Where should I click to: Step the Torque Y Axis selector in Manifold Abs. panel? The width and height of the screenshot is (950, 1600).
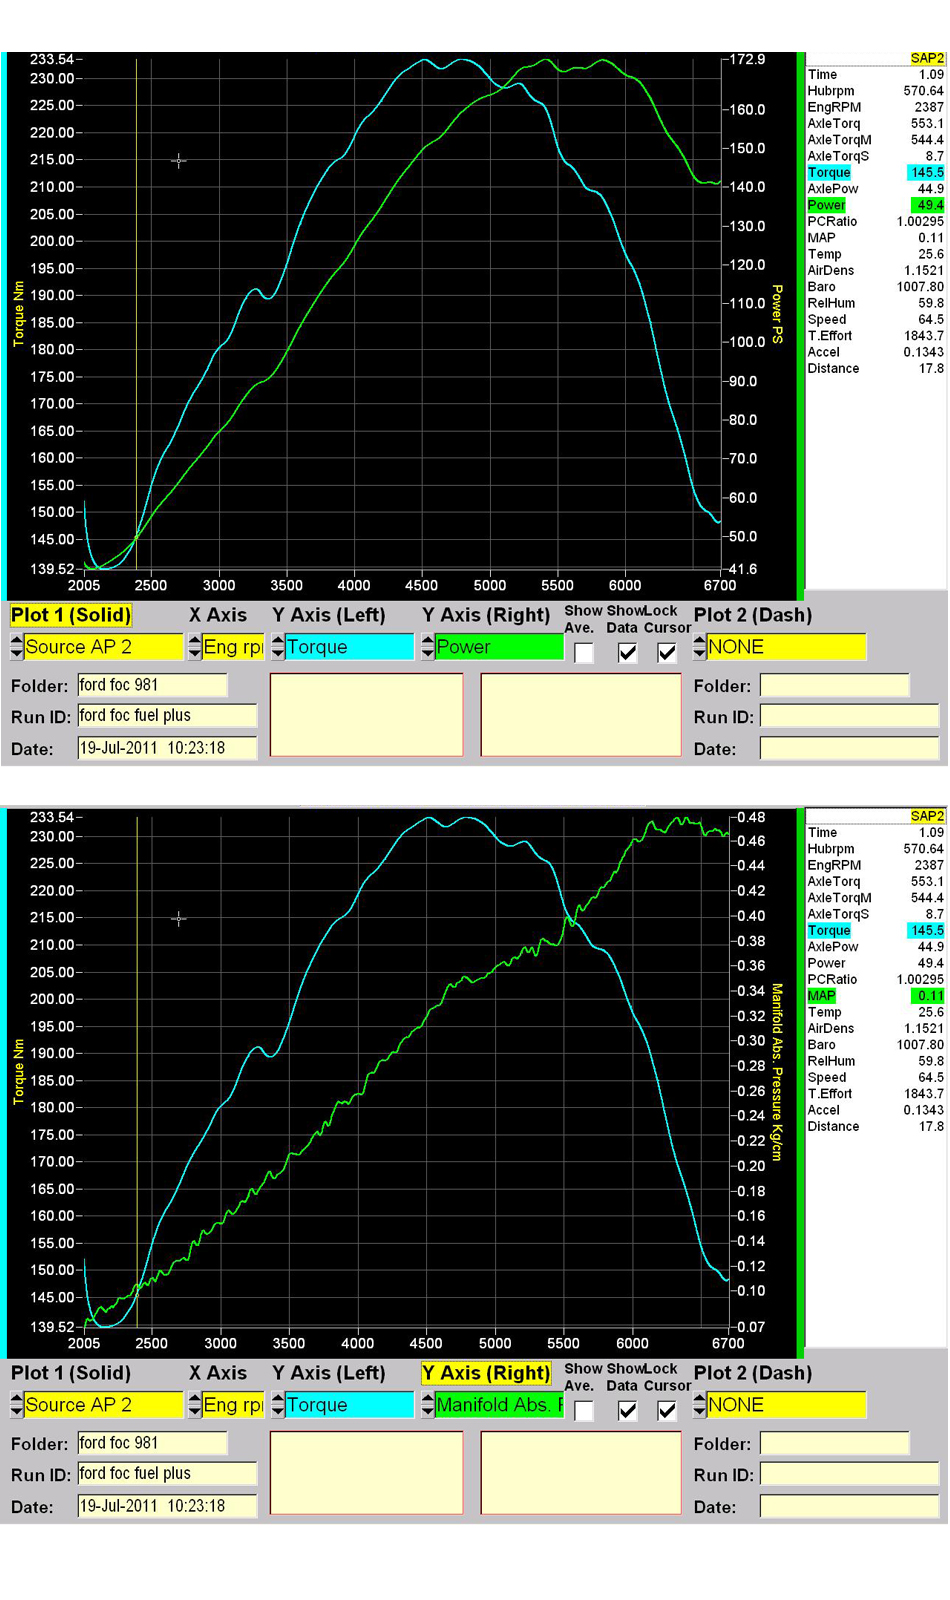point(278,1405)
